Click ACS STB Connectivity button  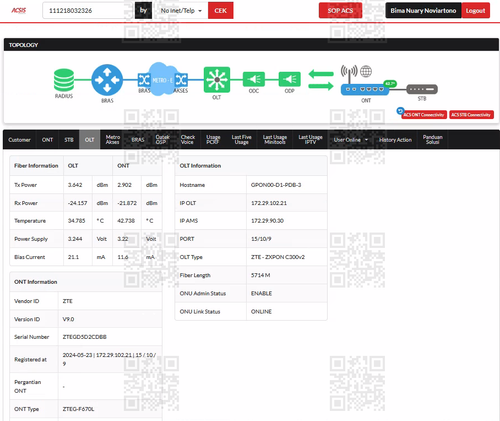tap(471, 115)
